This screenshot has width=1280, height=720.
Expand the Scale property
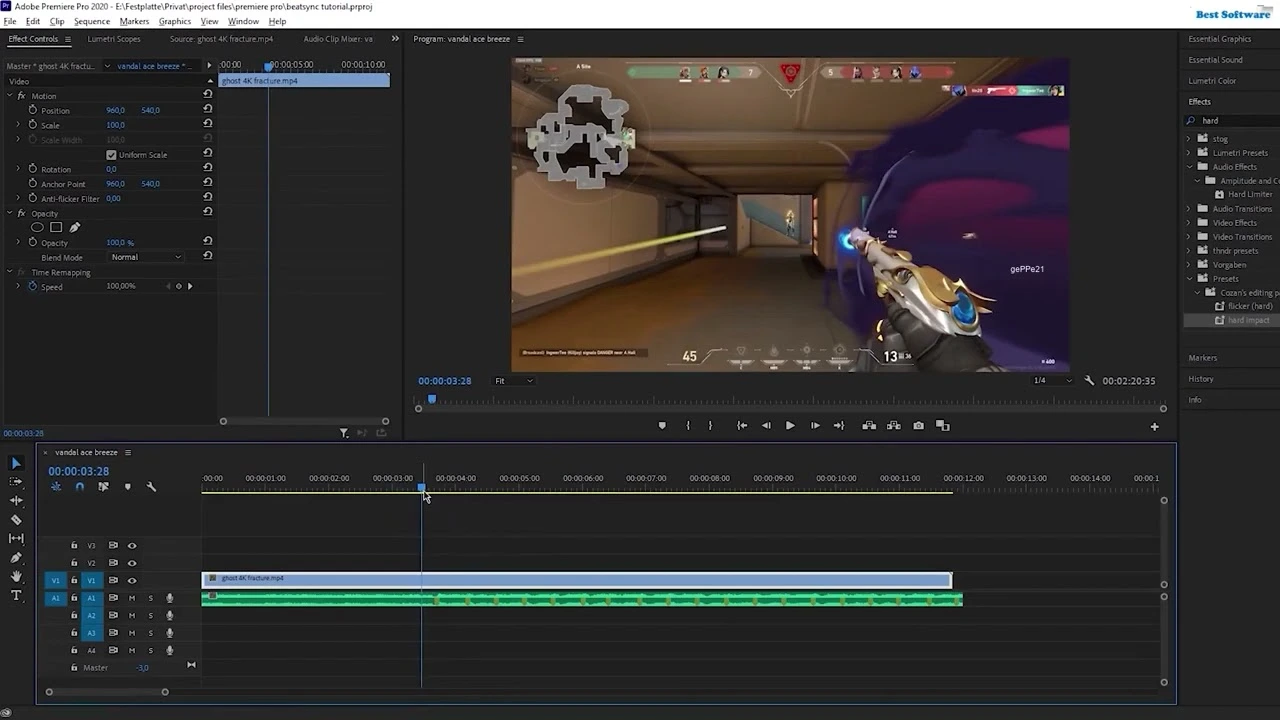tap(17, 125)
